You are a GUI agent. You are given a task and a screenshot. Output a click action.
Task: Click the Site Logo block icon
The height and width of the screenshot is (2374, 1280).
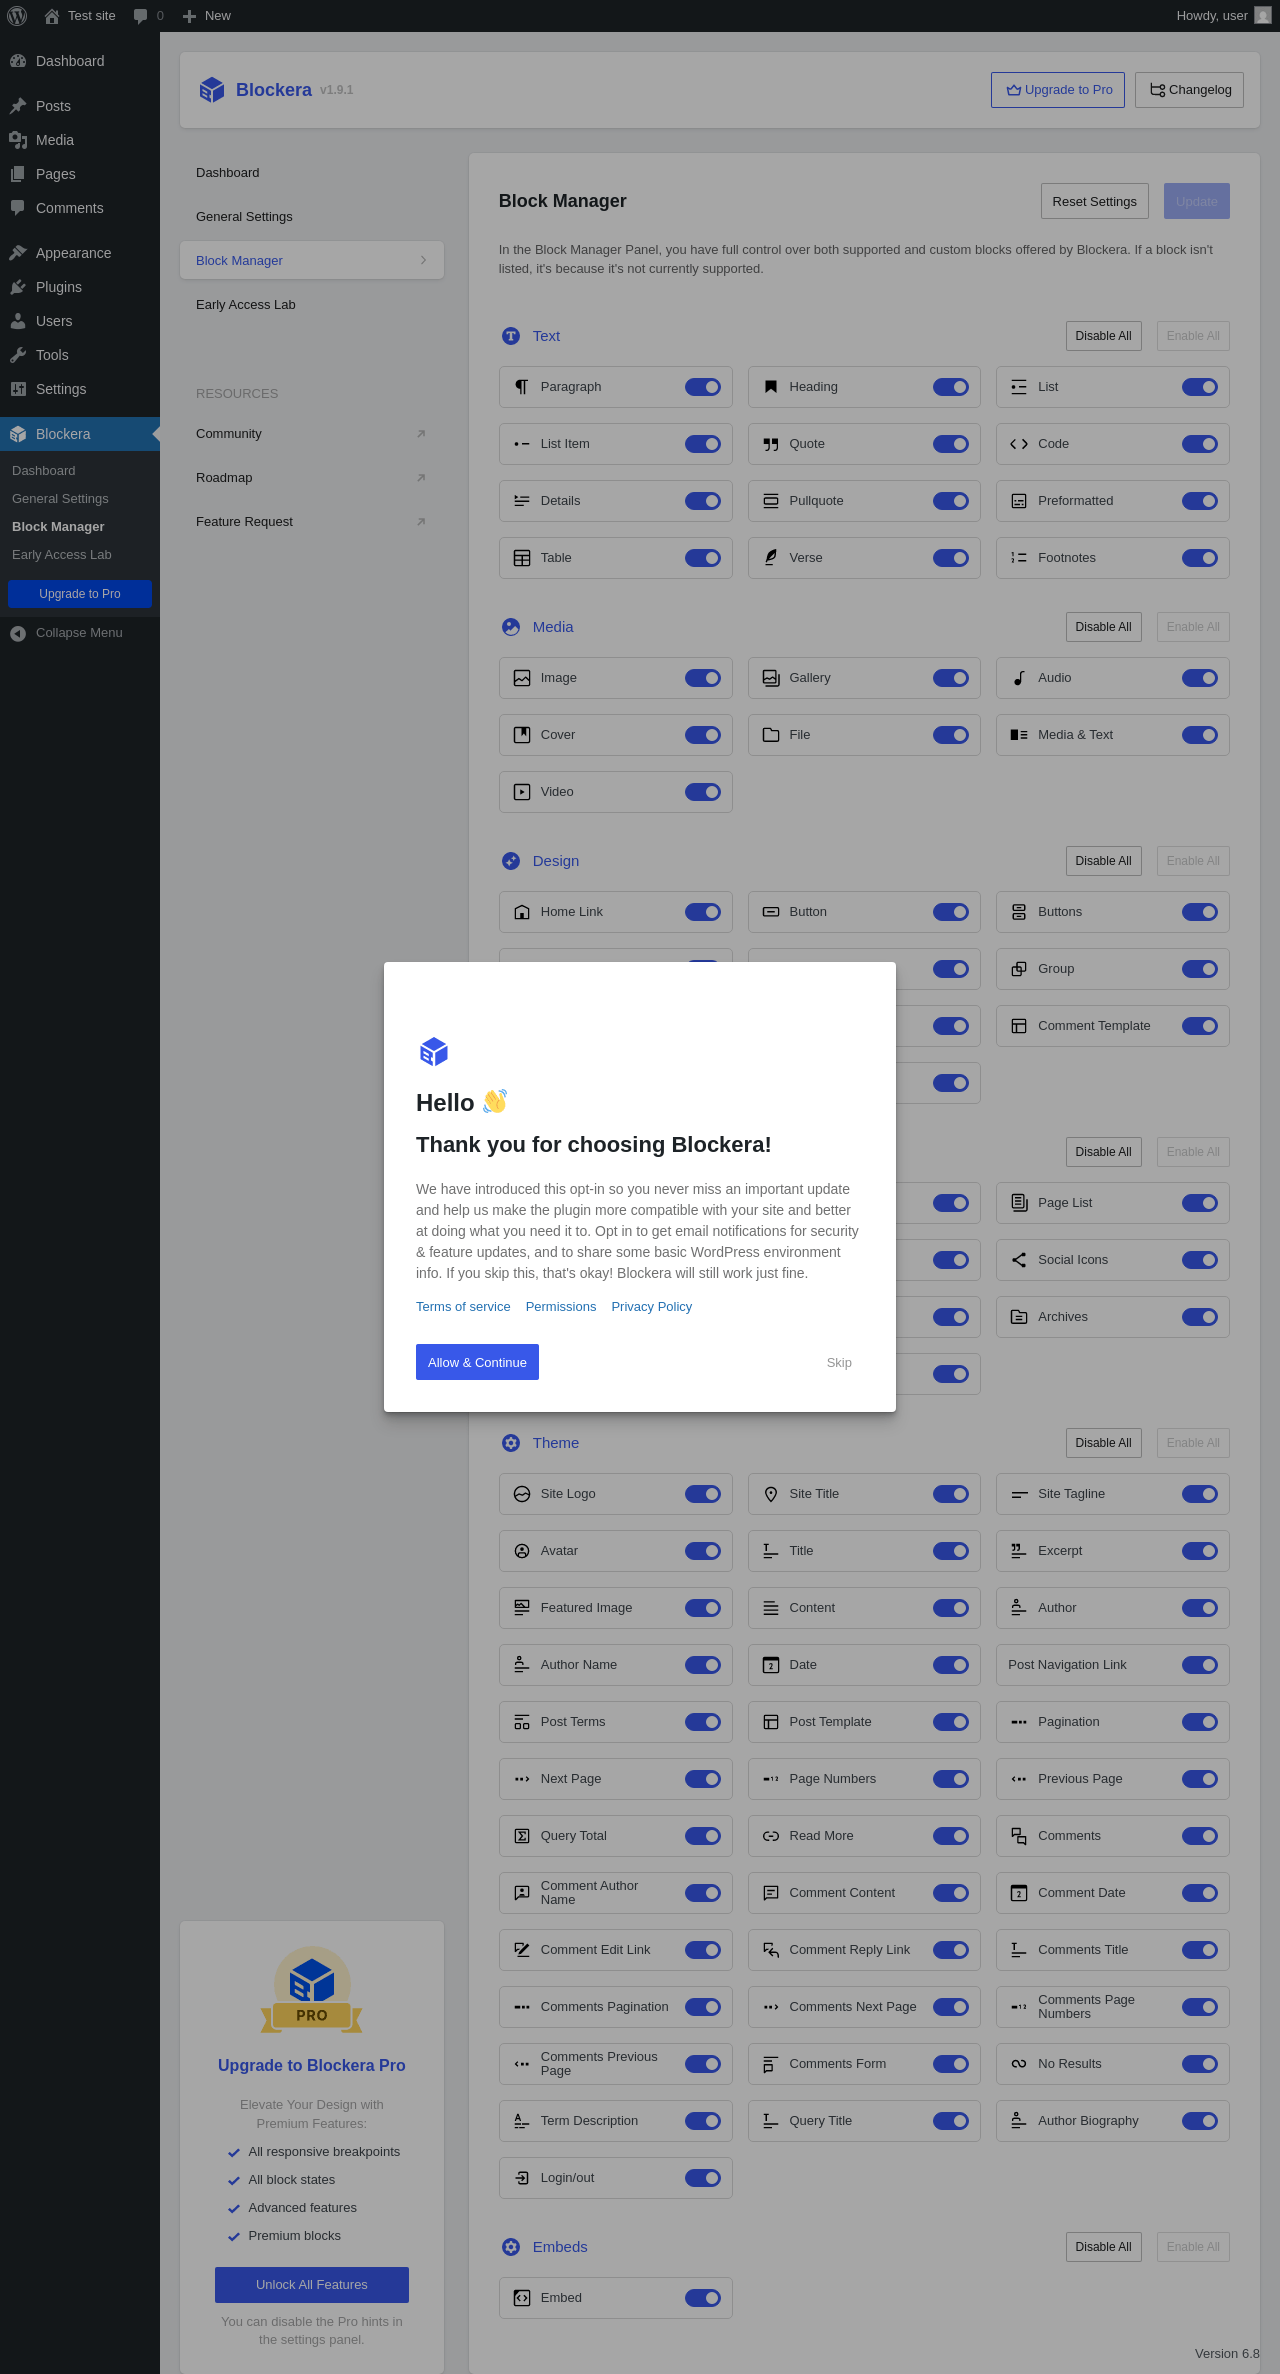[x=522, y=1494]
